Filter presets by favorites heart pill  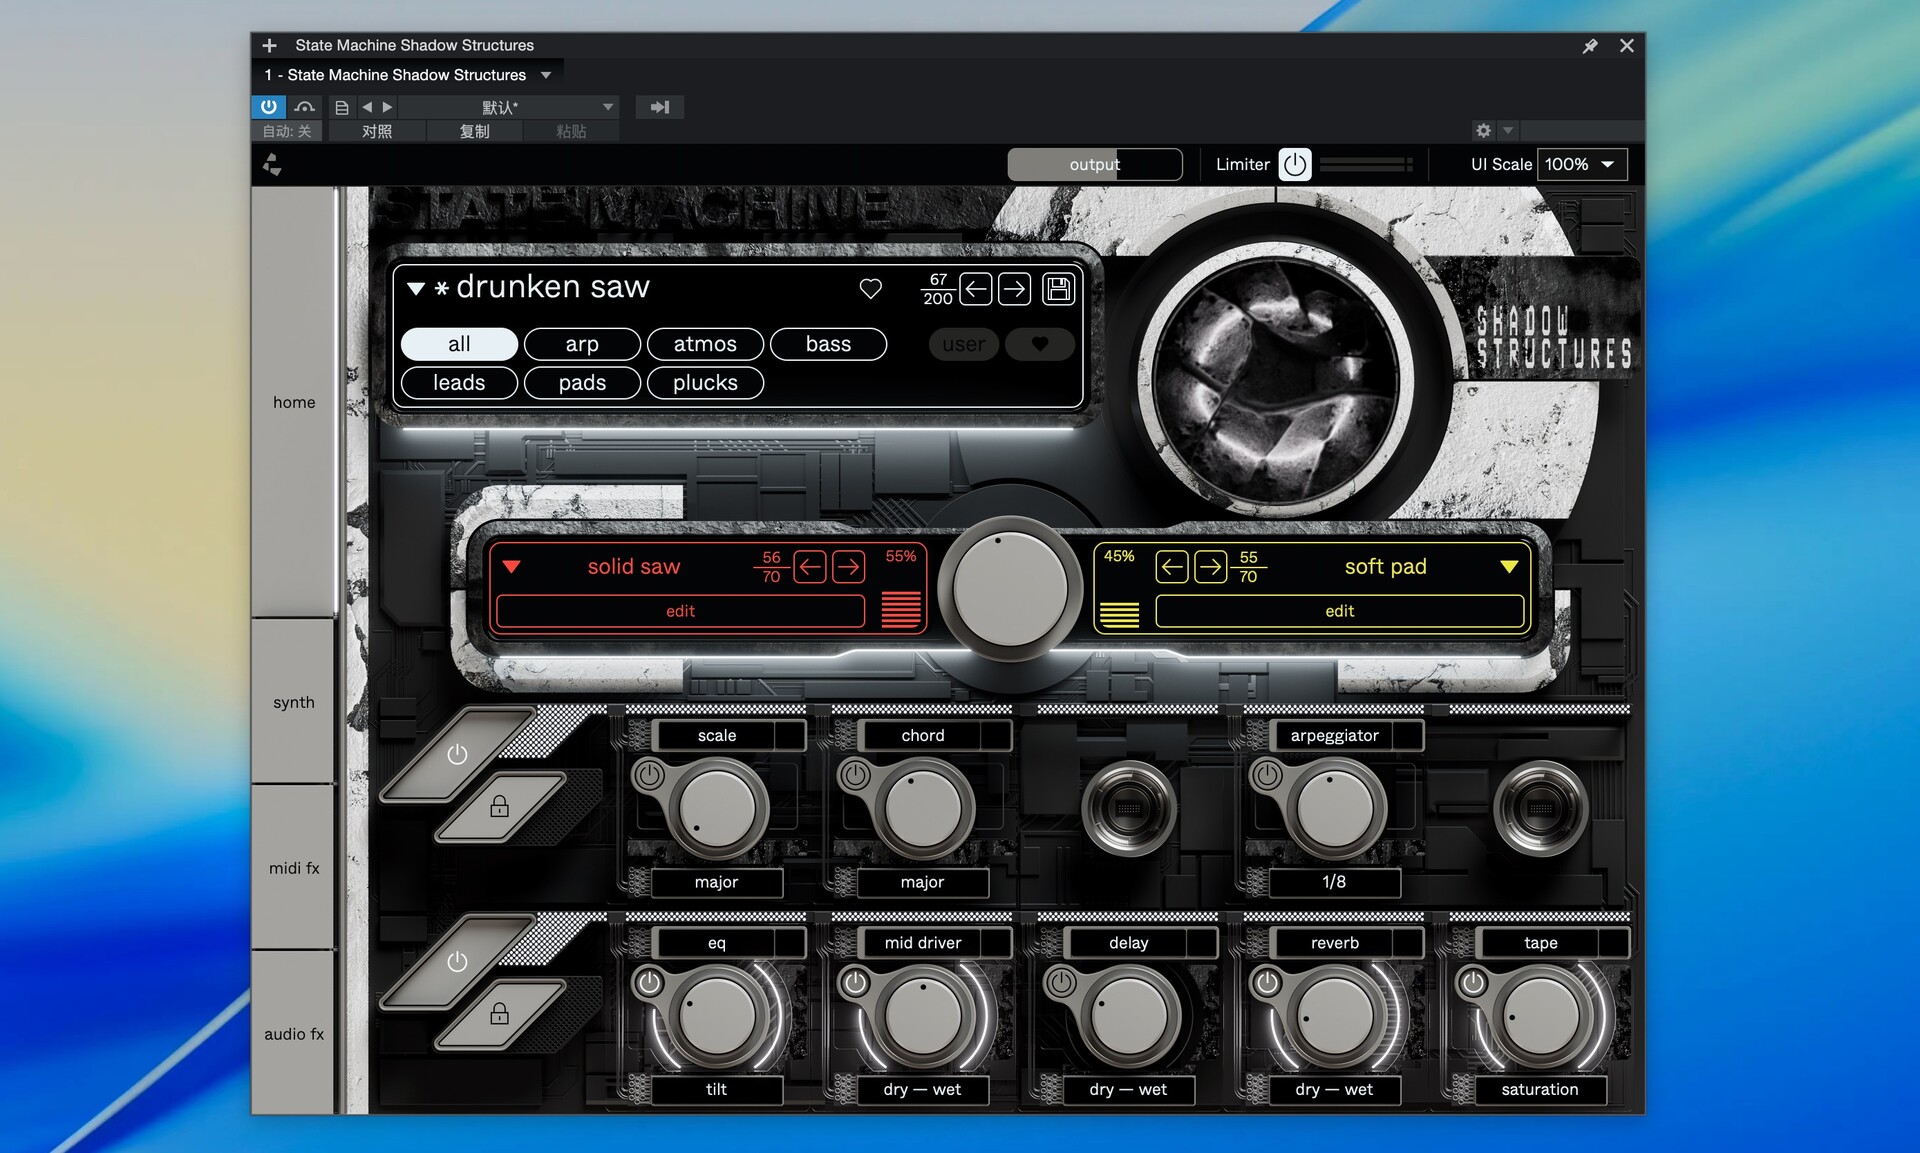pyautogui.click(x=1040, y=344)
